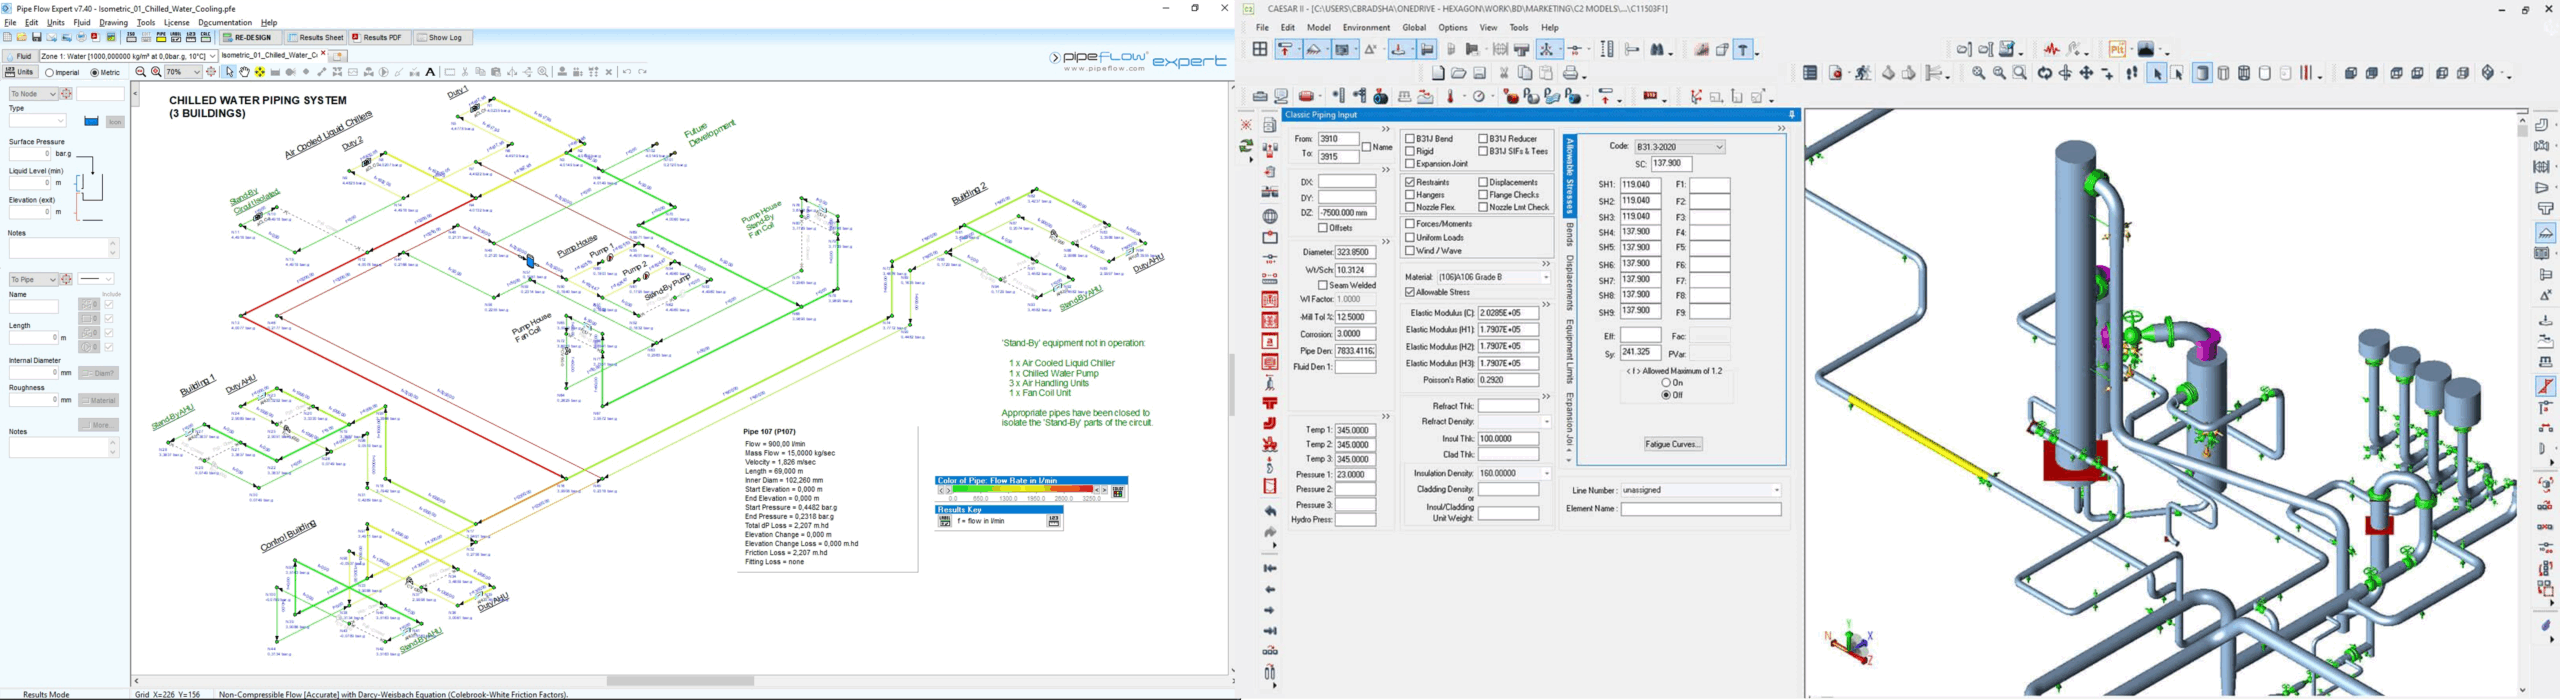Click the open folder icon in CAESAR II
This screenshot has width=2560, height=700.
[x=1459, y=74]
